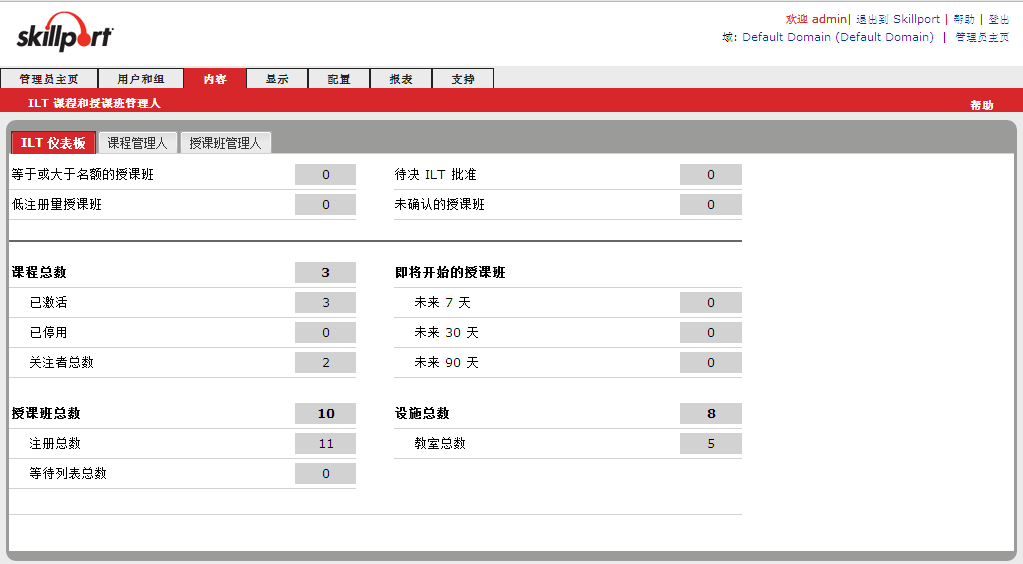The image size is (1023, 564).
Task: Click the 教室总数 count of 5
Action: click(x=710, y=443)
